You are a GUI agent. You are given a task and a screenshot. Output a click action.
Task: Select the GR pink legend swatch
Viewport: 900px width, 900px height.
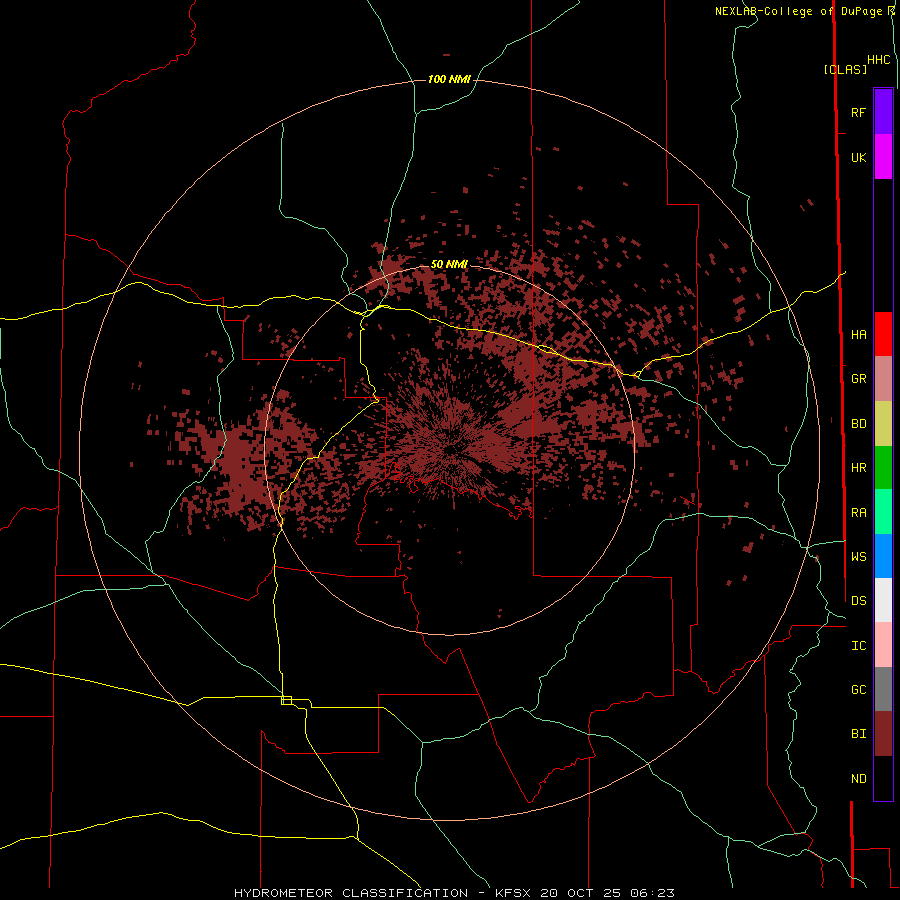point(883,379)
